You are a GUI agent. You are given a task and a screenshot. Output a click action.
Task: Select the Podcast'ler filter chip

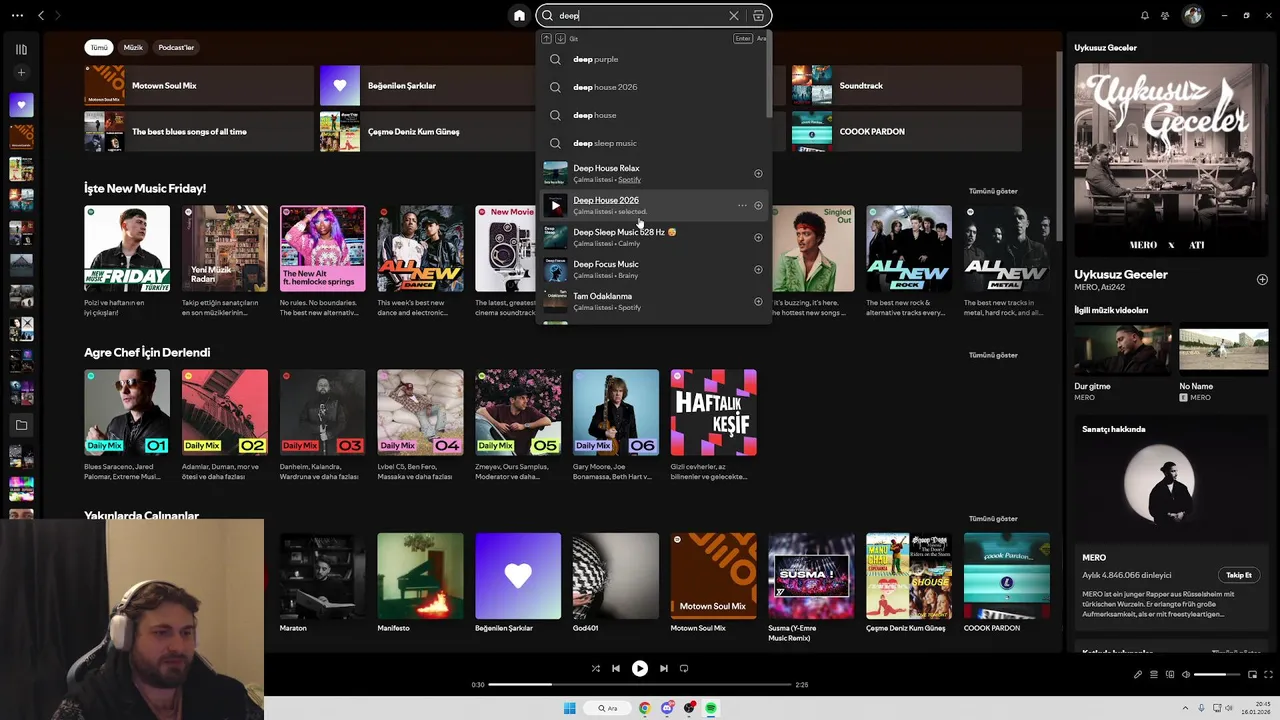(176, 47)
